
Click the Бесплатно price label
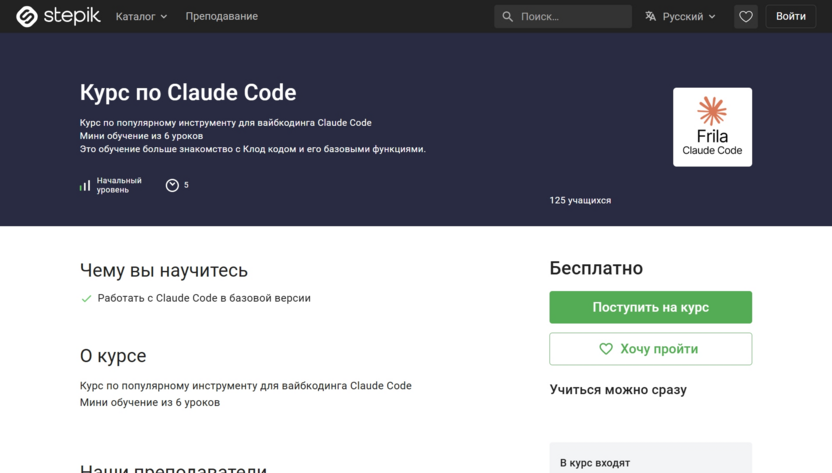point(596,268)
